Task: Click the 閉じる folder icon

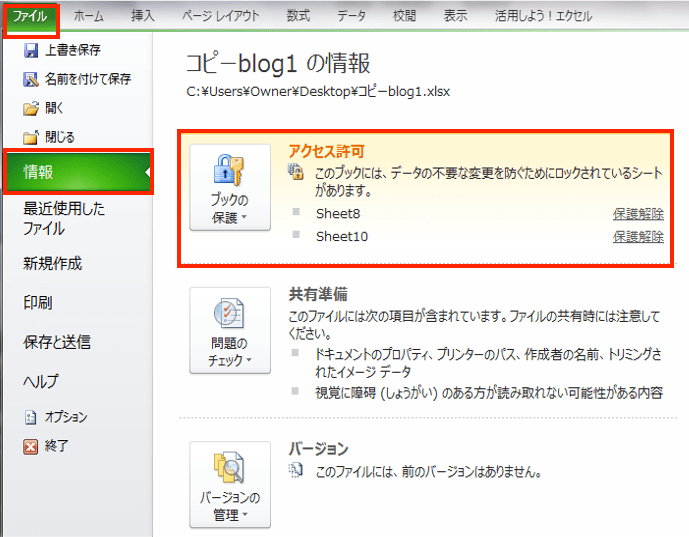Action: 31,138
